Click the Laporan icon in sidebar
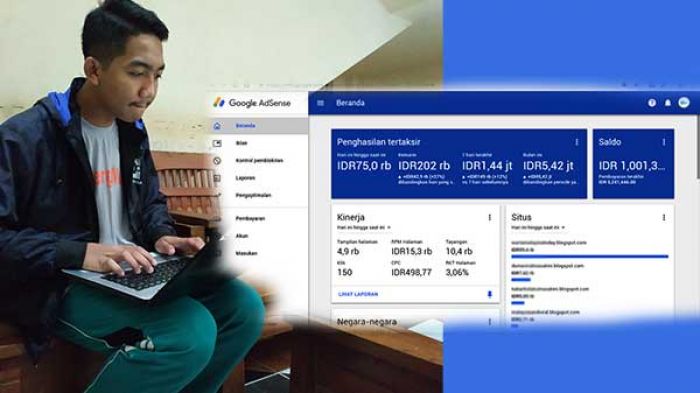 tap(217, 178)
